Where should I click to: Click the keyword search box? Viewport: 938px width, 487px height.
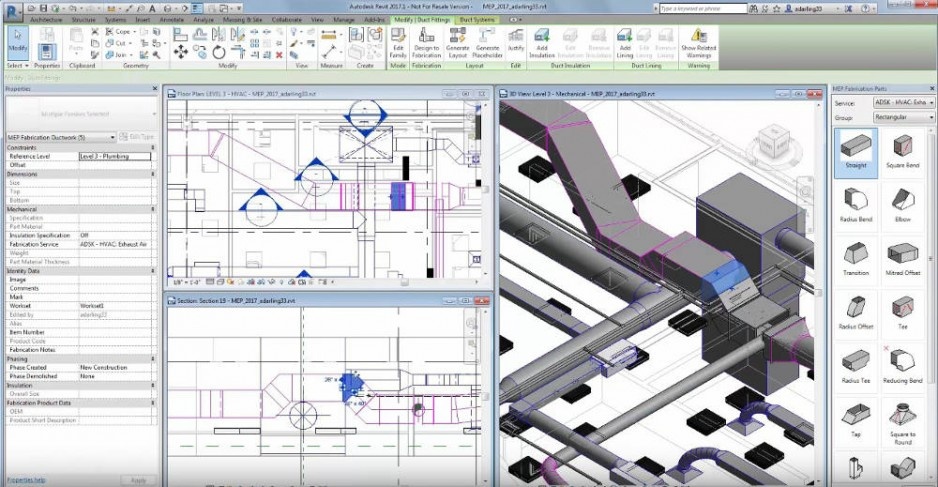point(703,9)
